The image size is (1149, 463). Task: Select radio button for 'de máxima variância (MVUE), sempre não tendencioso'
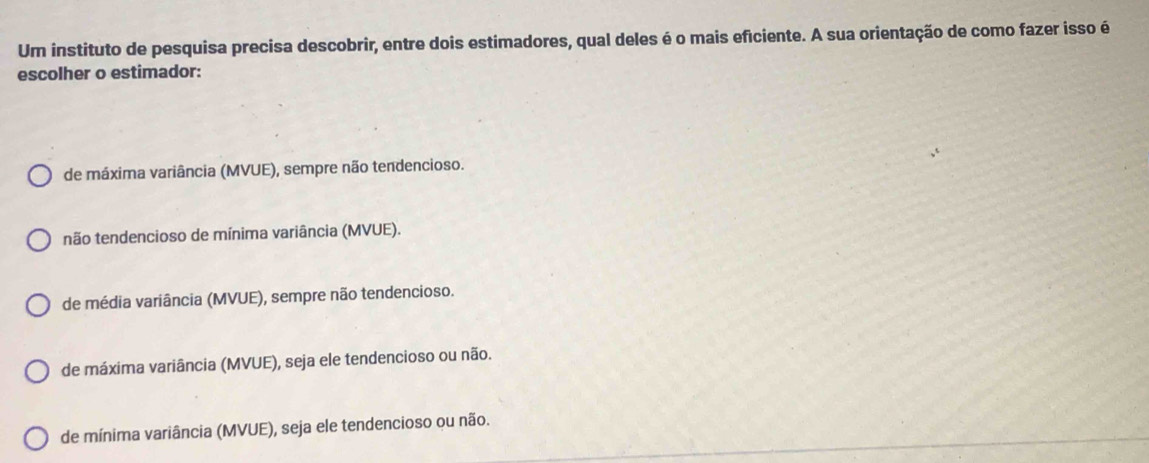pyautogui.click(x=39, y=177)
